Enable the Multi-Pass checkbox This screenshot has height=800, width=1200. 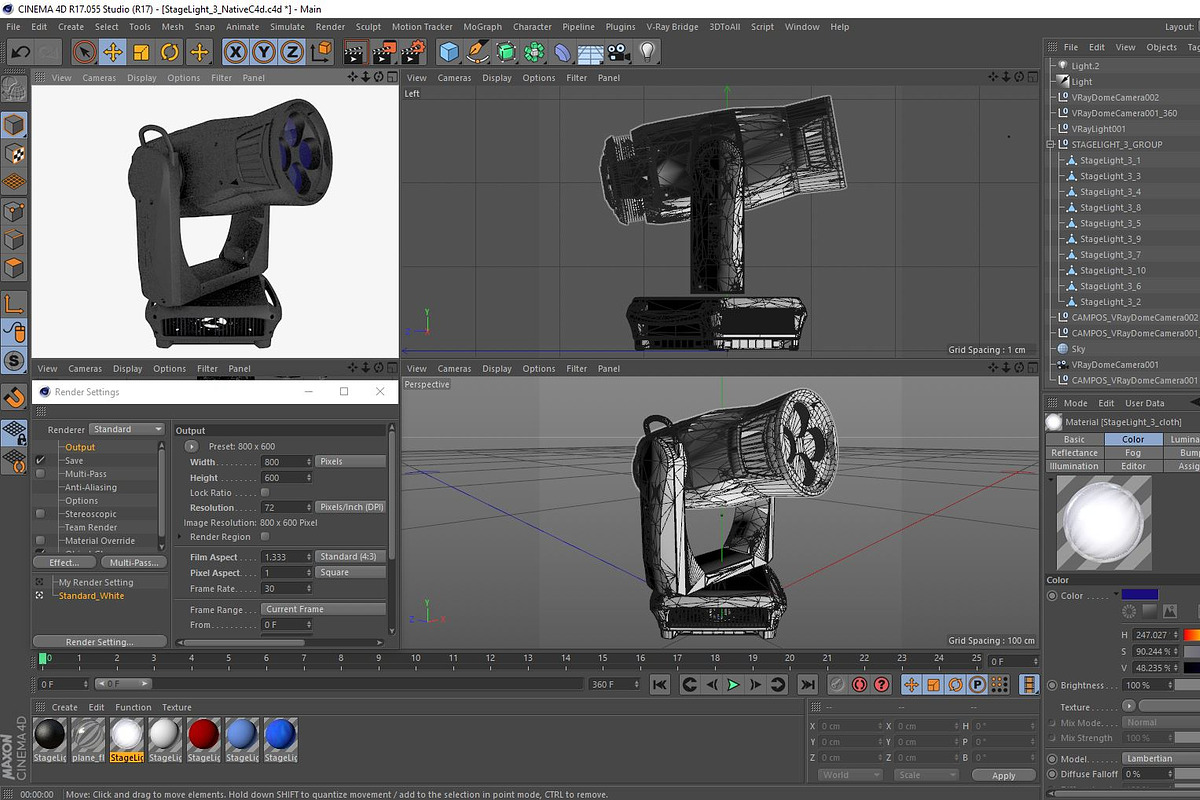point(41,474)
